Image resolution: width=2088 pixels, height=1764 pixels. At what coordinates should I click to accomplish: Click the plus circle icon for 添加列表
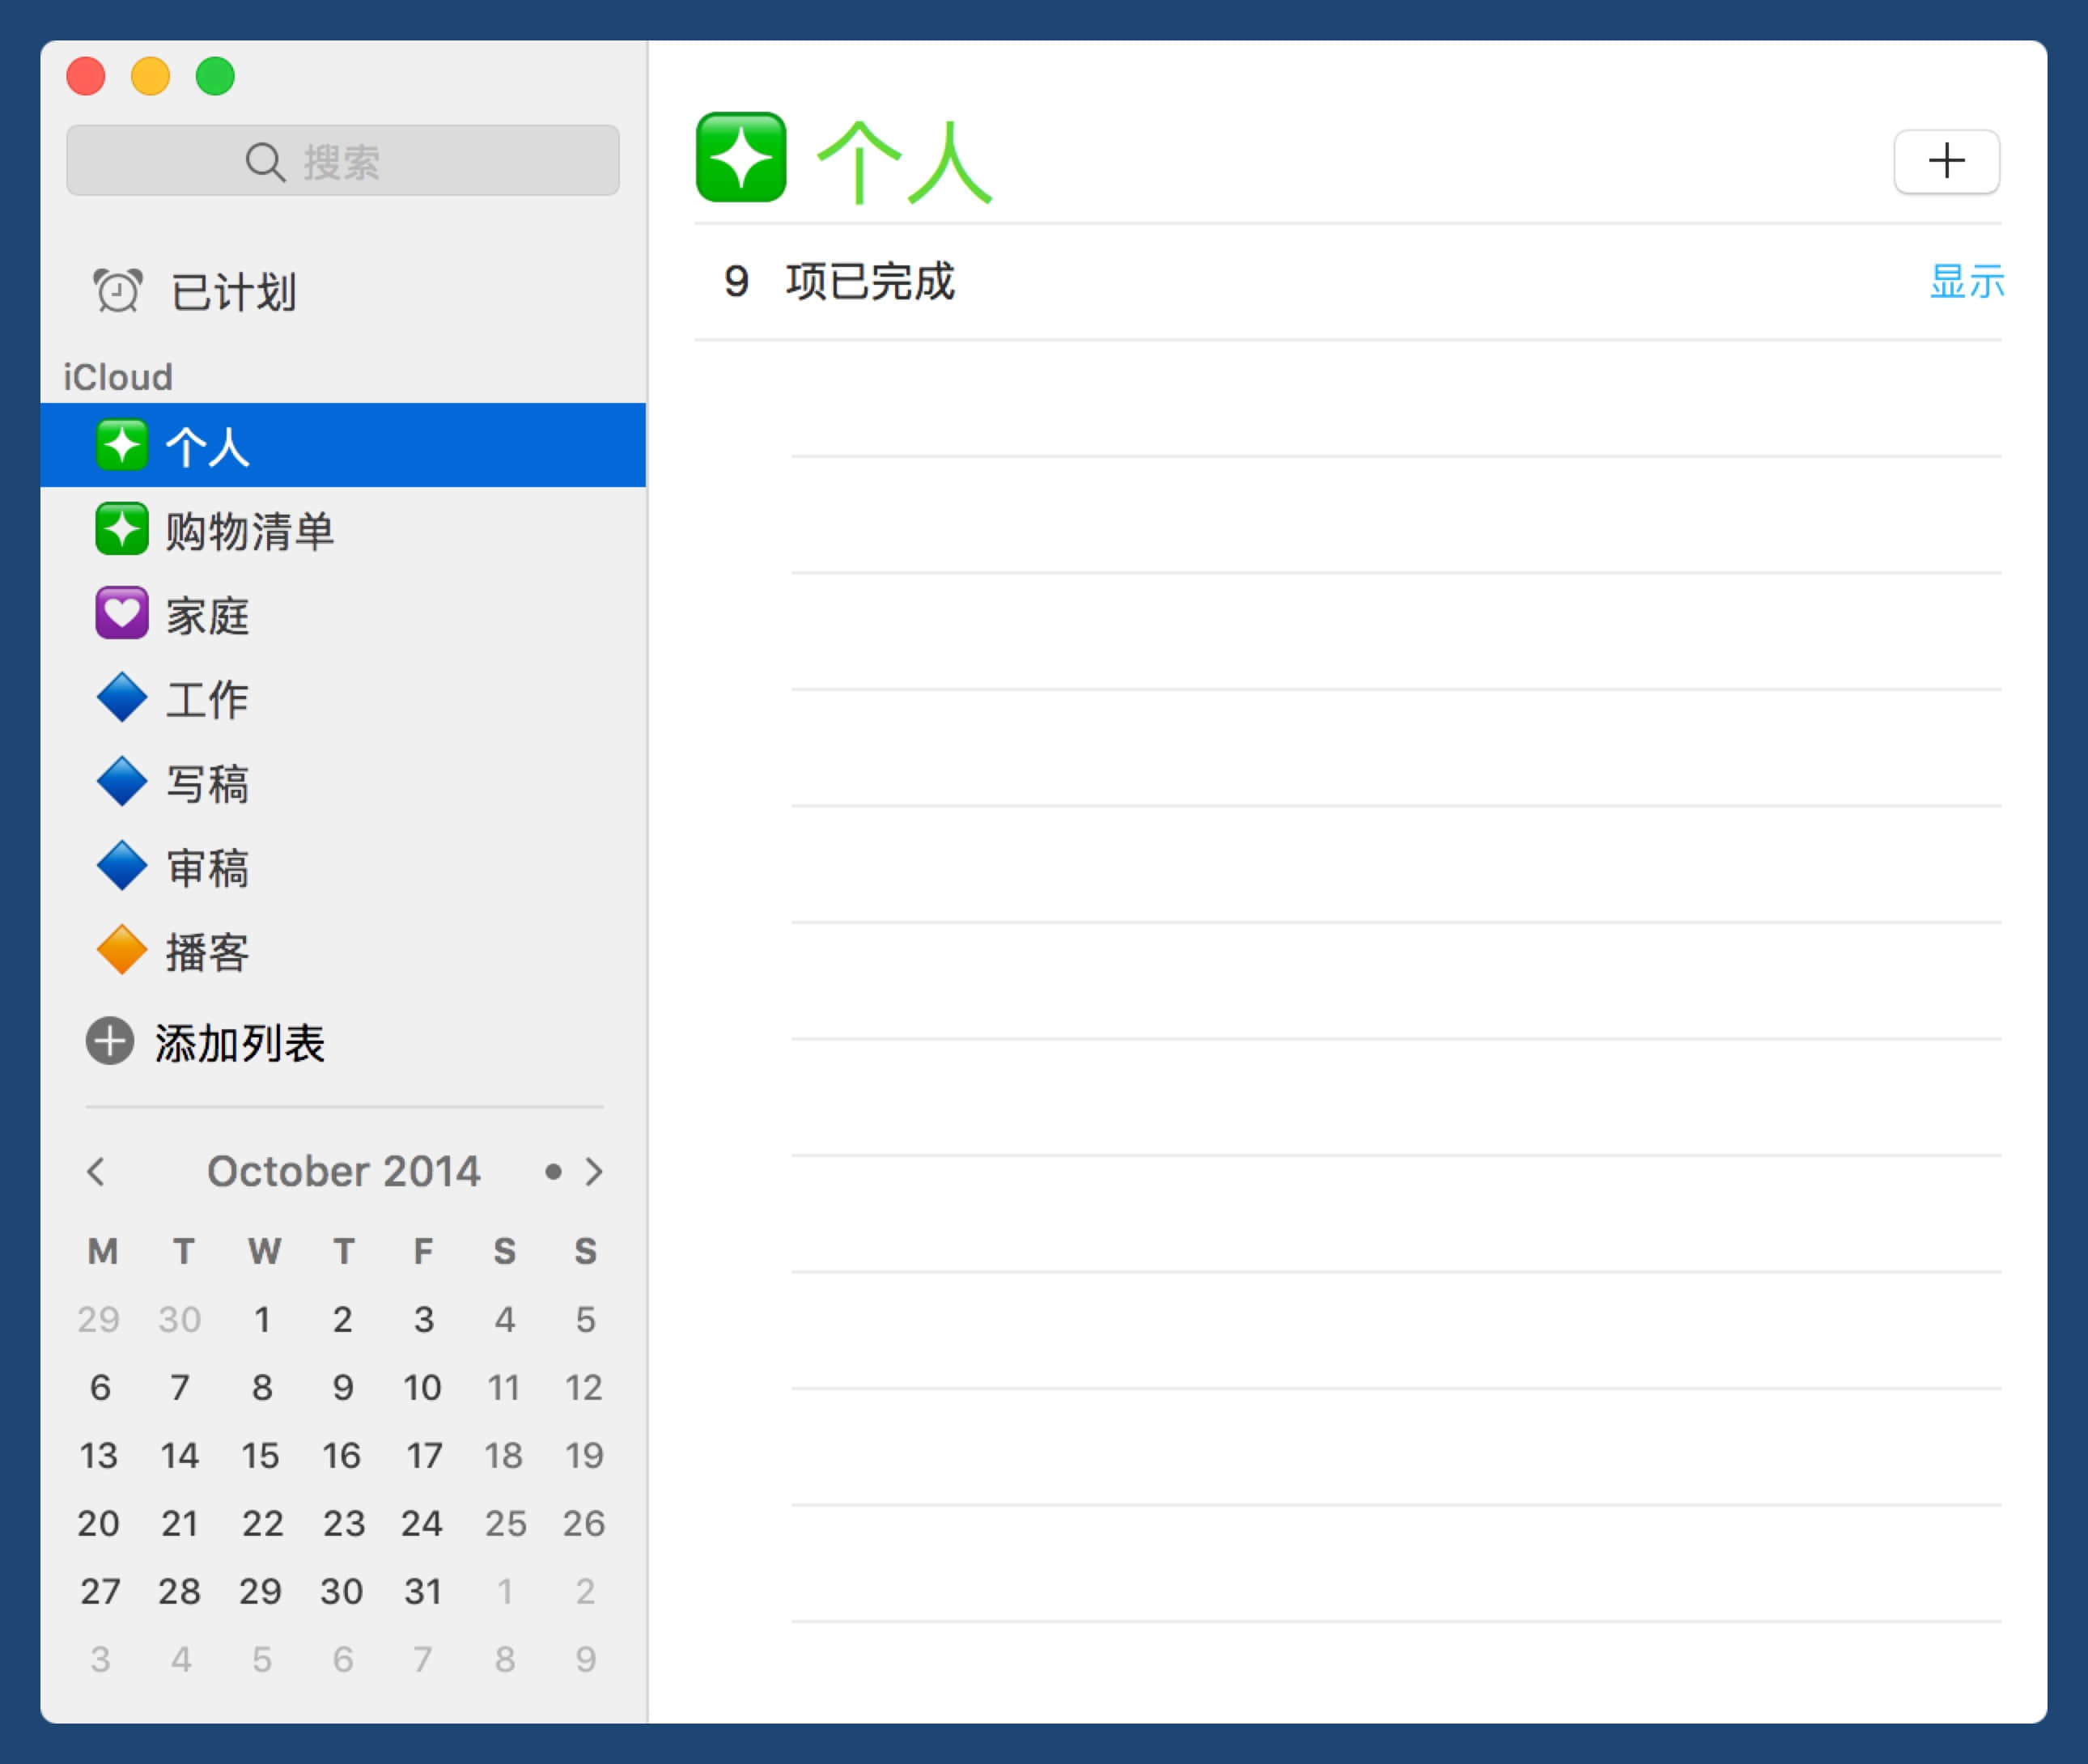110,1041
